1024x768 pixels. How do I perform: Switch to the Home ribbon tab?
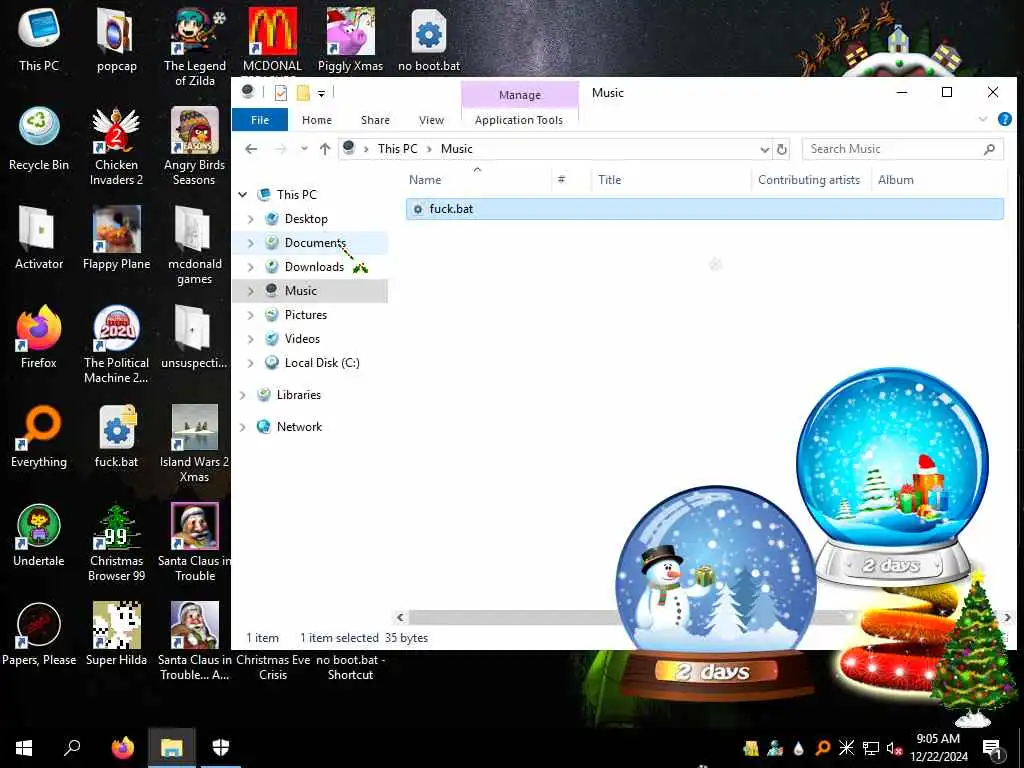click(x=317, y=120)
